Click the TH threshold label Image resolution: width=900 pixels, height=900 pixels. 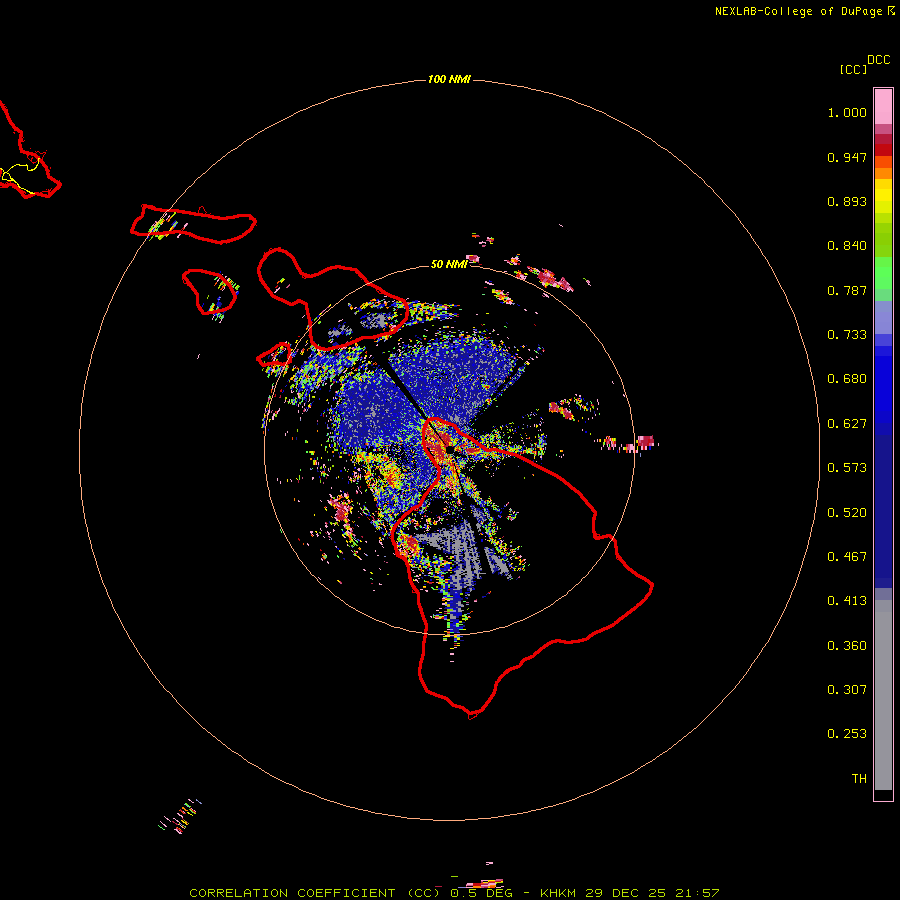859,779
